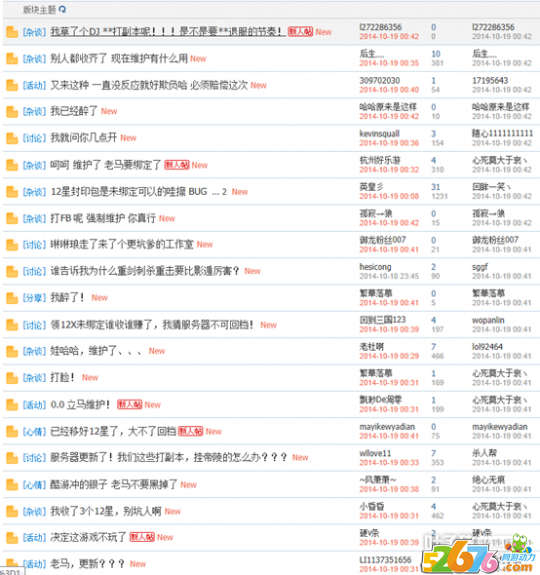Click 新人帖 badge on 0.0 立马维护 thread
This screenshot has height=575, width=540.
coord(129,404)
